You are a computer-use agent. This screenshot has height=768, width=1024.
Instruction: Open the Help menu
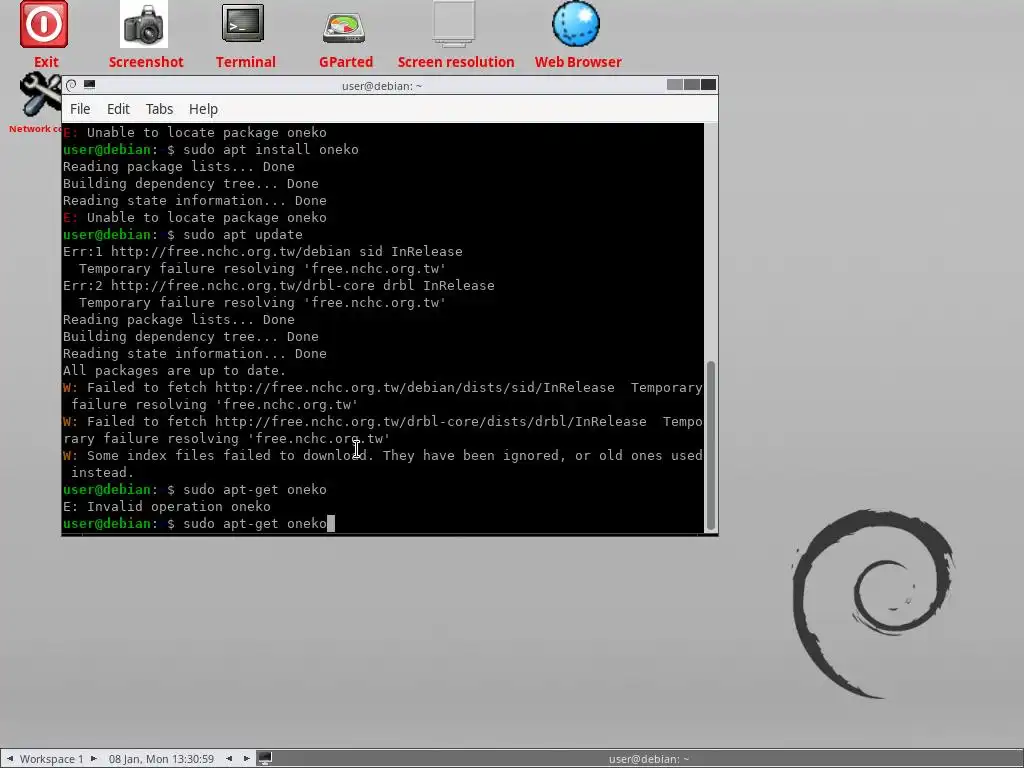pyautogui.click(x=203, y=109)
